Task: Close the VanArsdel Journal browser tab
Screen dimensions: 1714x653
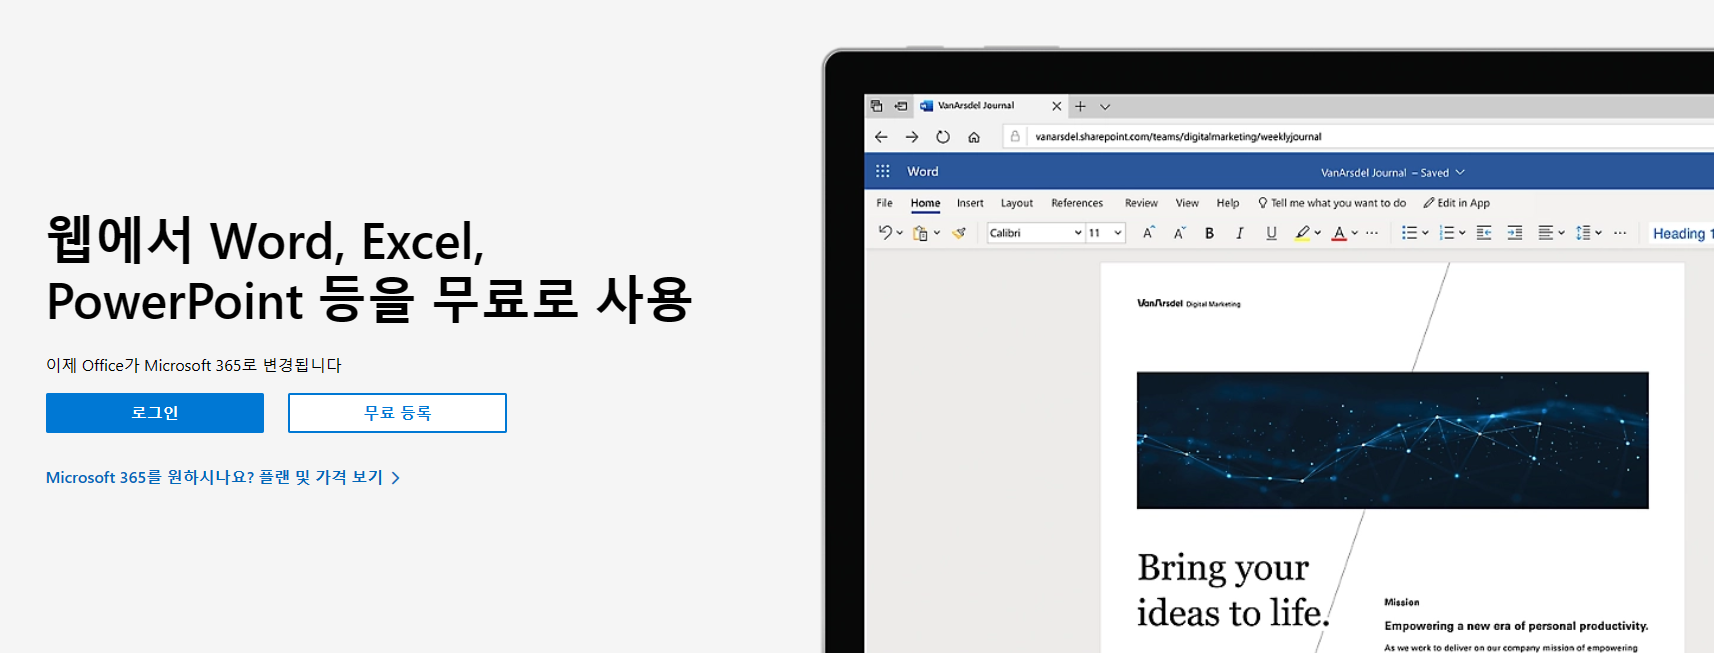Action: point(1057,106)
